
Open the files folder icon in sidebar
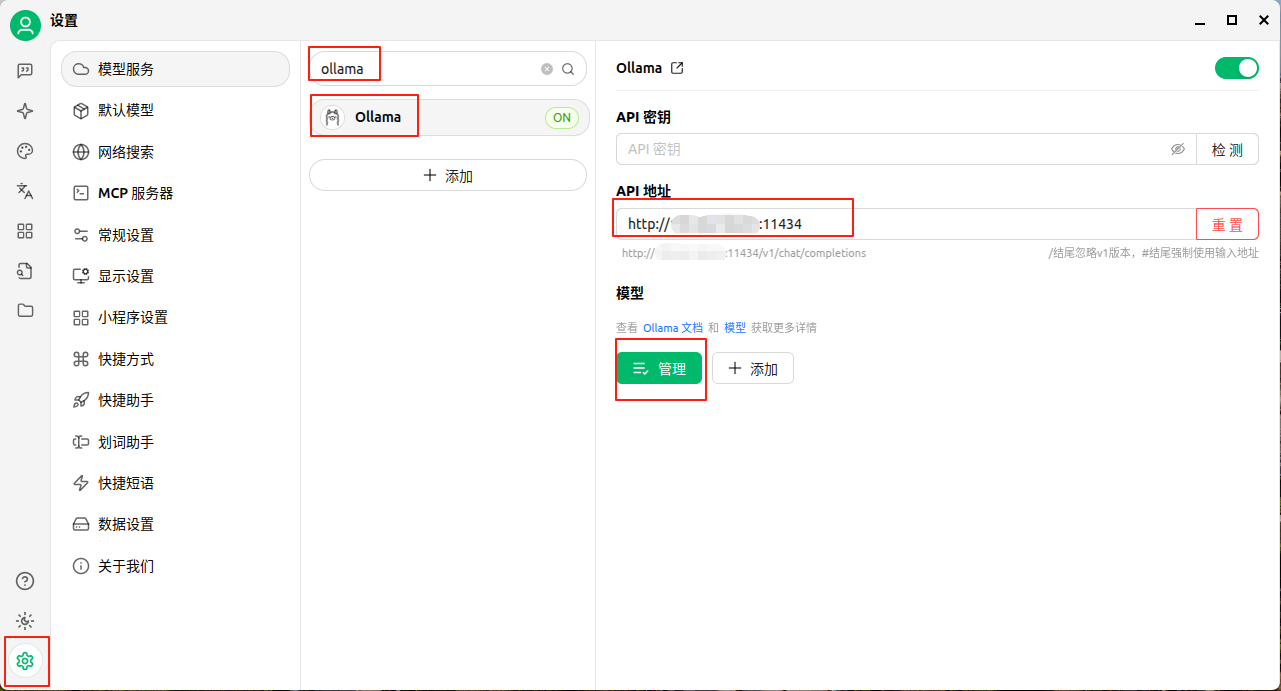tap(26, 310)
